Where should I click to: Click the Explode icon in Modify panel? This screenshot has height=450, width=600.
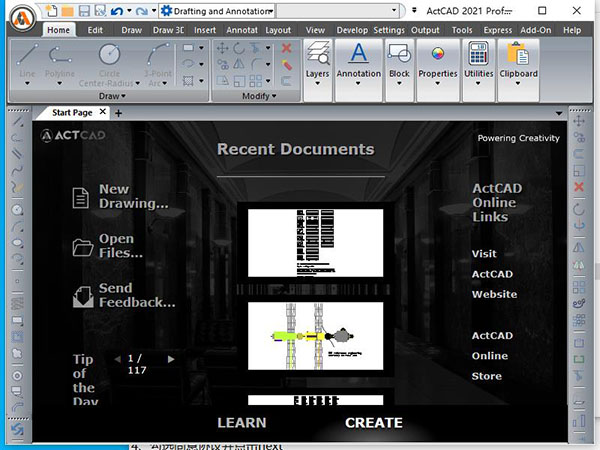287,65
